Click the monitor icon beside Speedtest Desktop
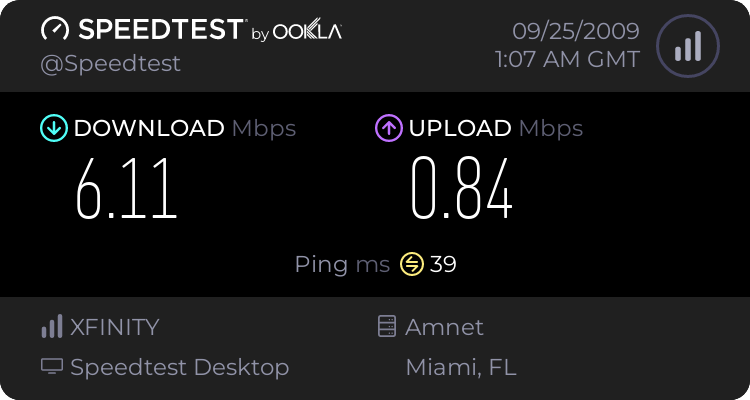The image size is (750, 400). [x=52, y=366]
